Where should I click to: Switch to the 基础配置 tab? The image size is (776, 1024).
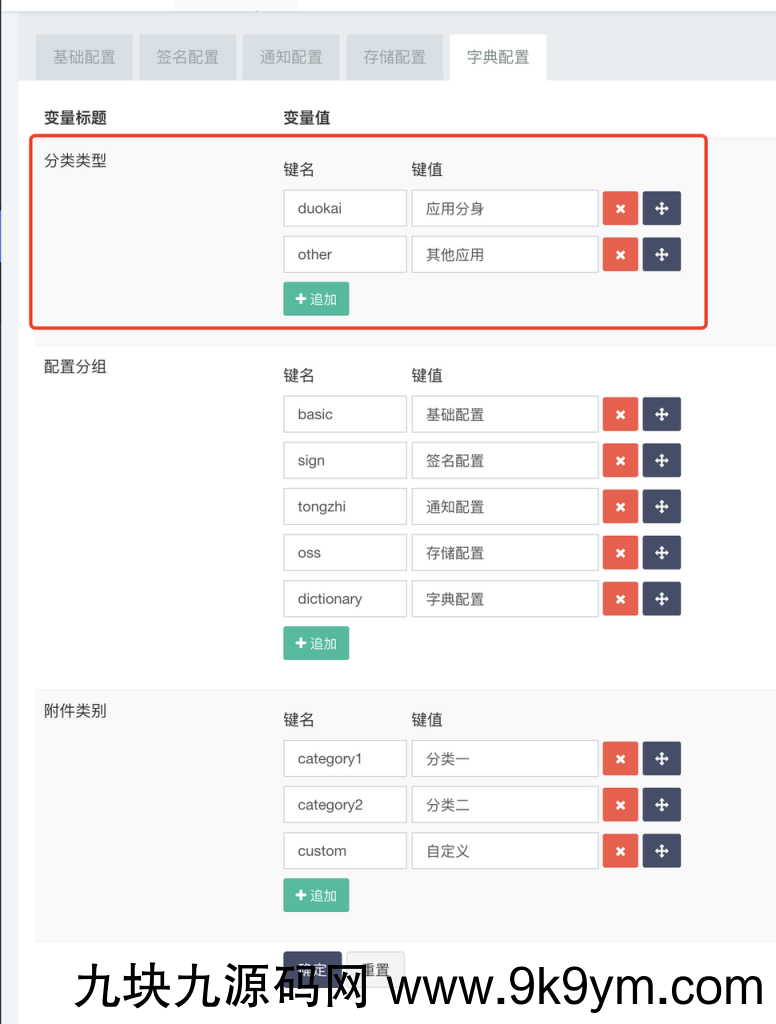tap(84, 57)
